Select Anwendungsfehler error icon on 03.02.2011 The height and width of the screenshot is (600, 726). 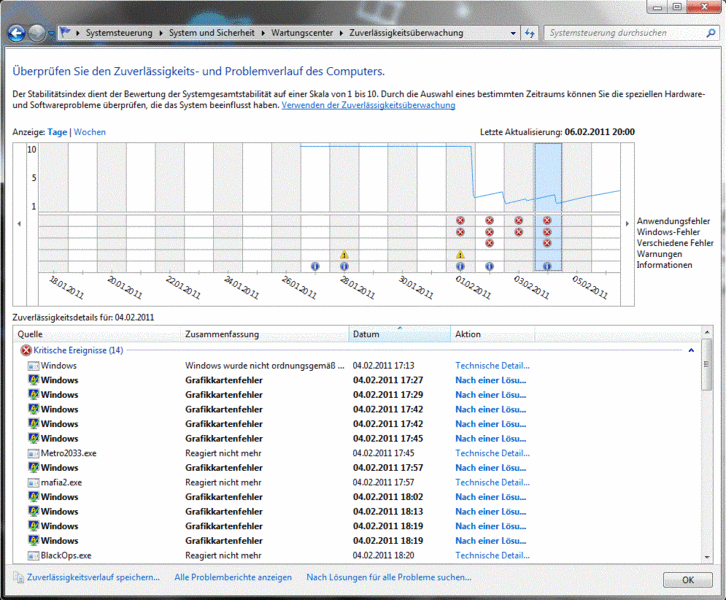(519, 220)
